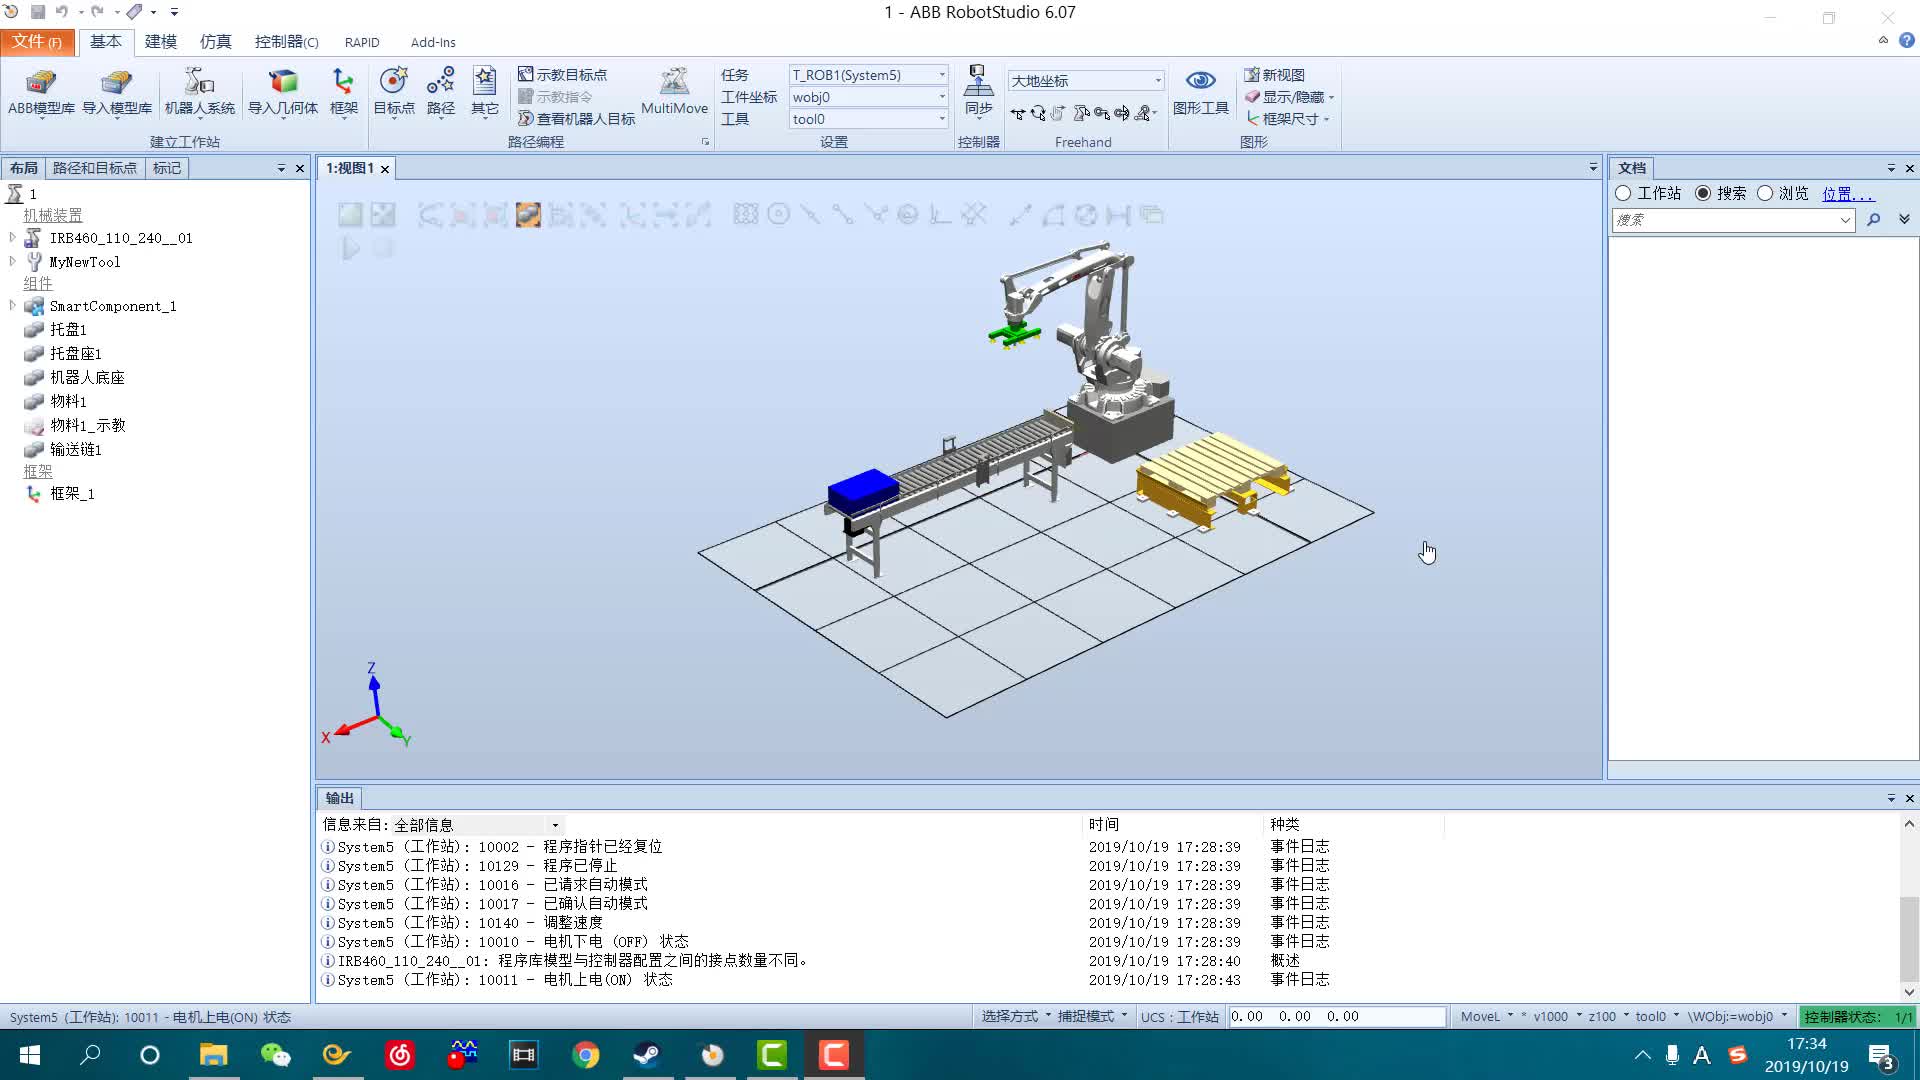Open the 路径 path tool
Viewport: 1920px width, 1080px height.
pyautogui.click(x=441, y=93)
